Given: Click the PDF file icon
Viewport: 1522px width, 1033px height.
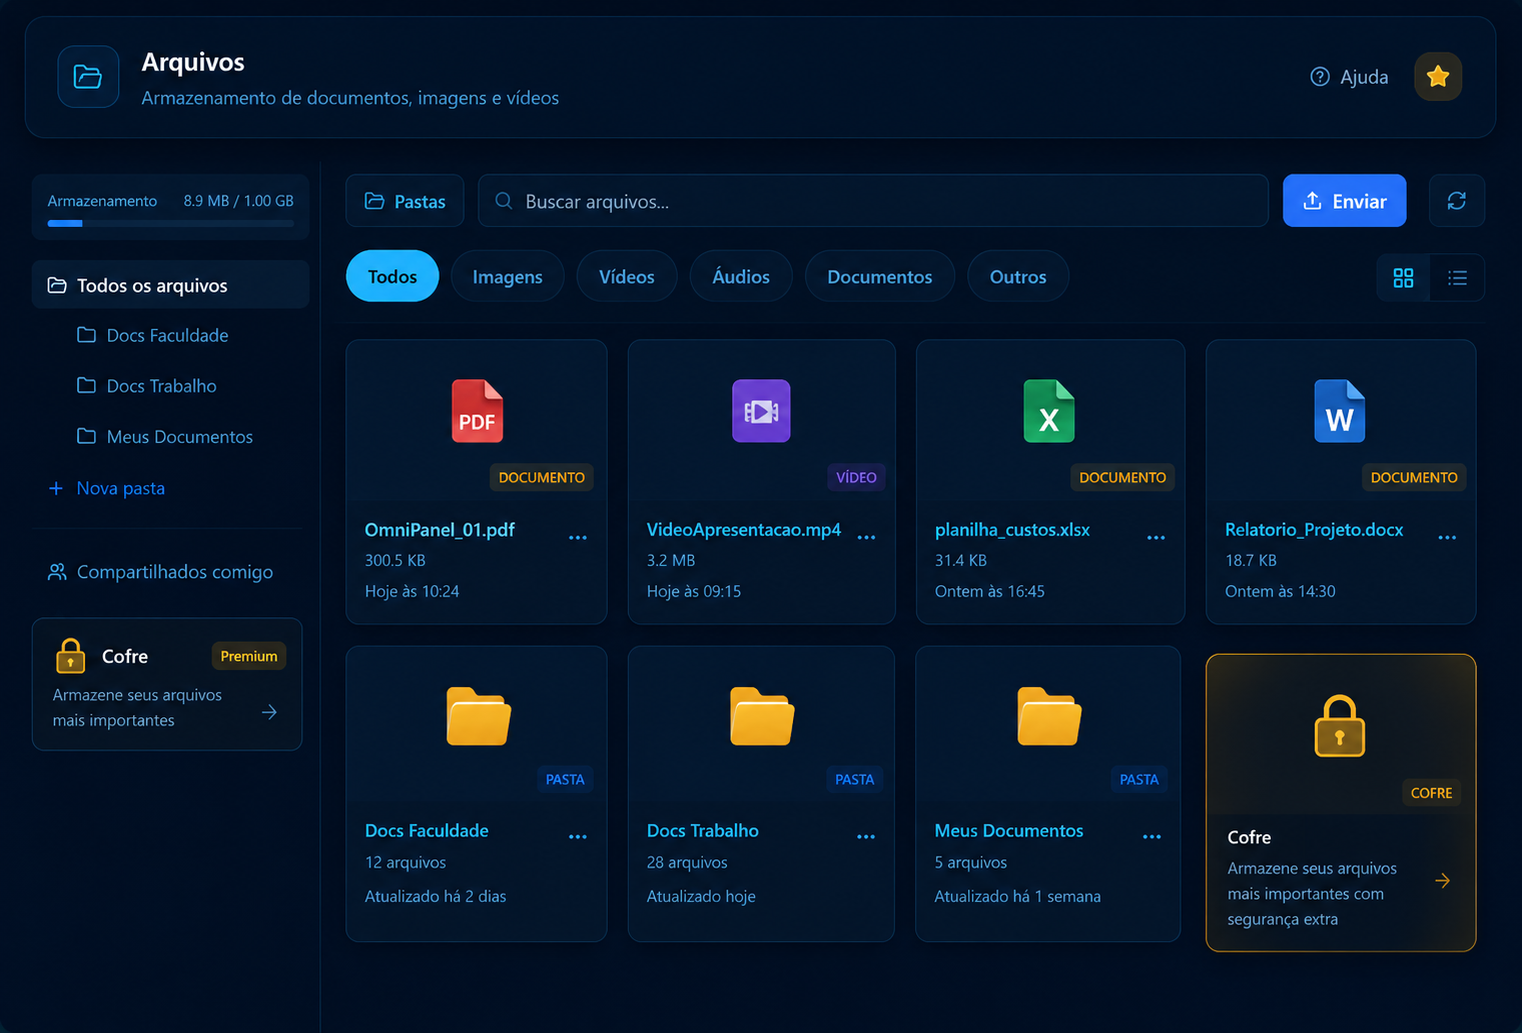Looking at the screenshot, I should (477, 411).
